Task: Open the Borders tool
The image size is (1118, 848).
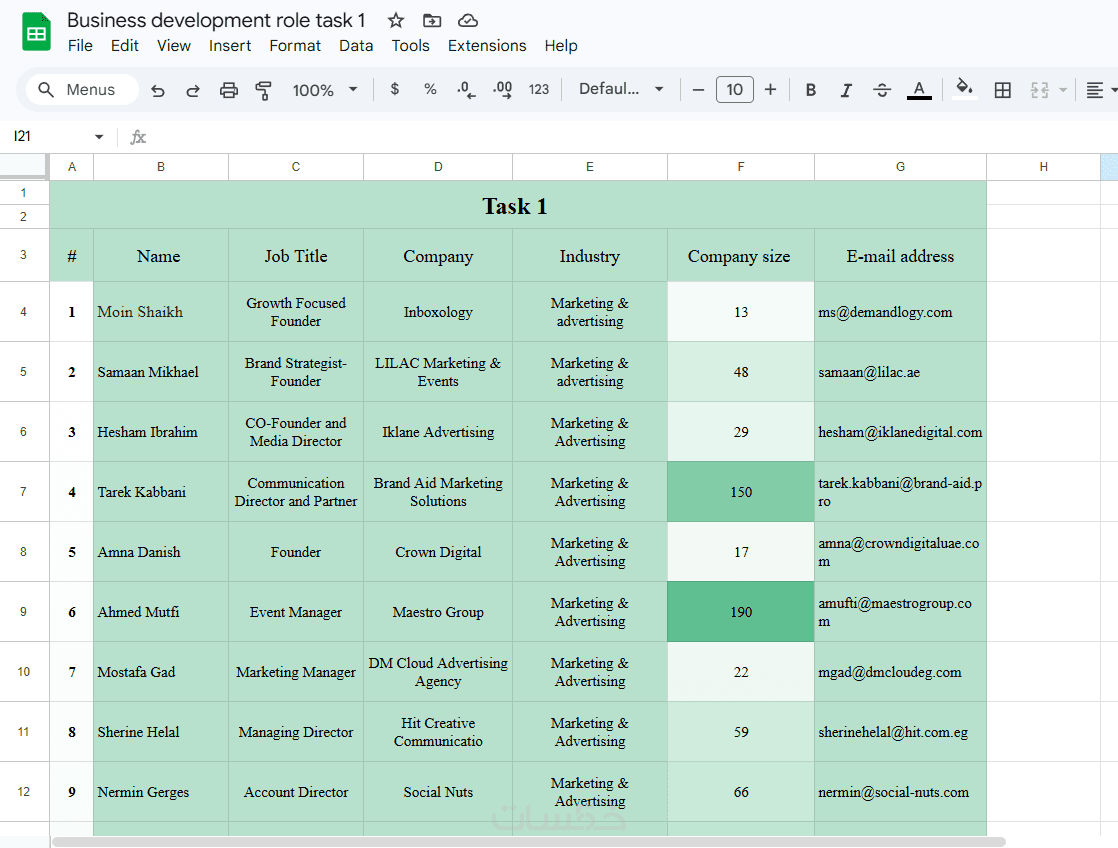Action: [x=1002, y=90]
